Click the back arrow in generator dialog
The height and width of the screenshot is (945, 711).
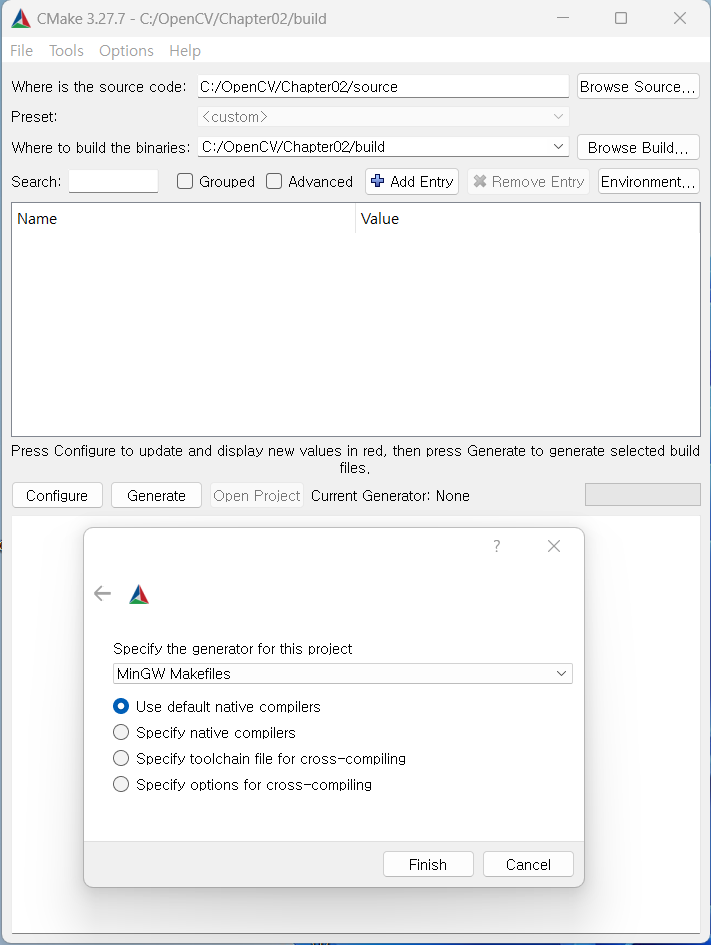(102, 594)
